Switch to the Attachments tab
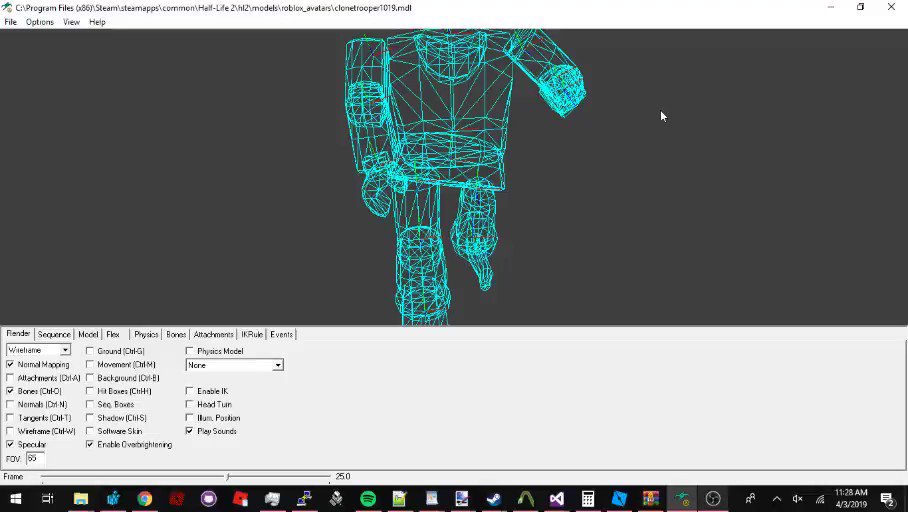The width and height of the screenshot is (908, 512). pyautogui.click(x=213, y=334)
